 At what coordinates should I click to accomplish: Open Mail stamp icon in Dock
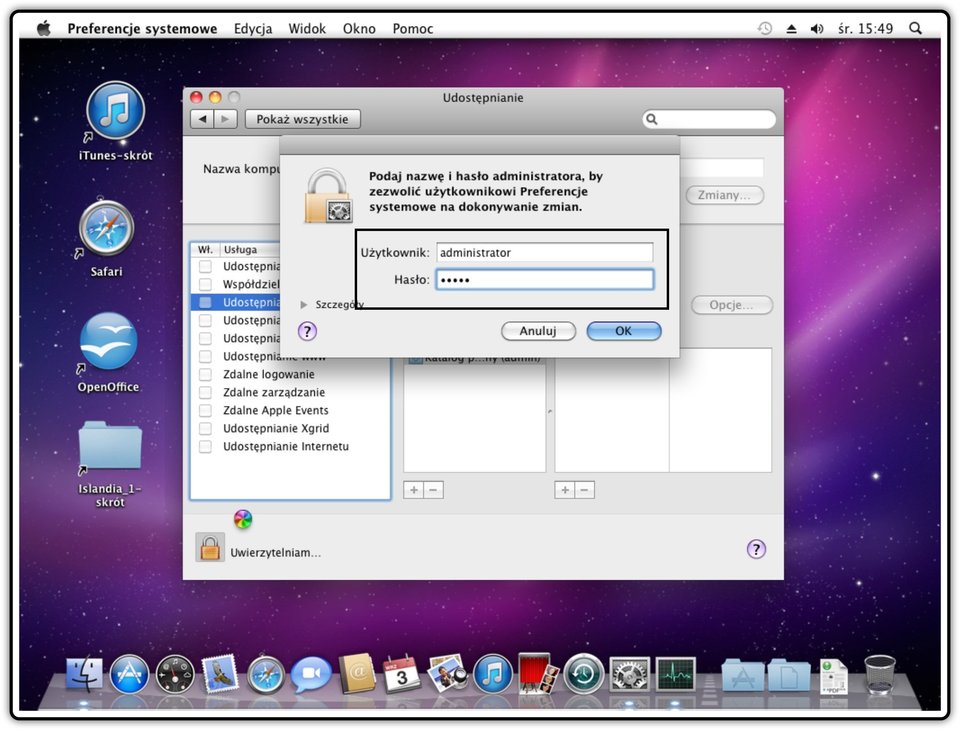coord(220,674)
